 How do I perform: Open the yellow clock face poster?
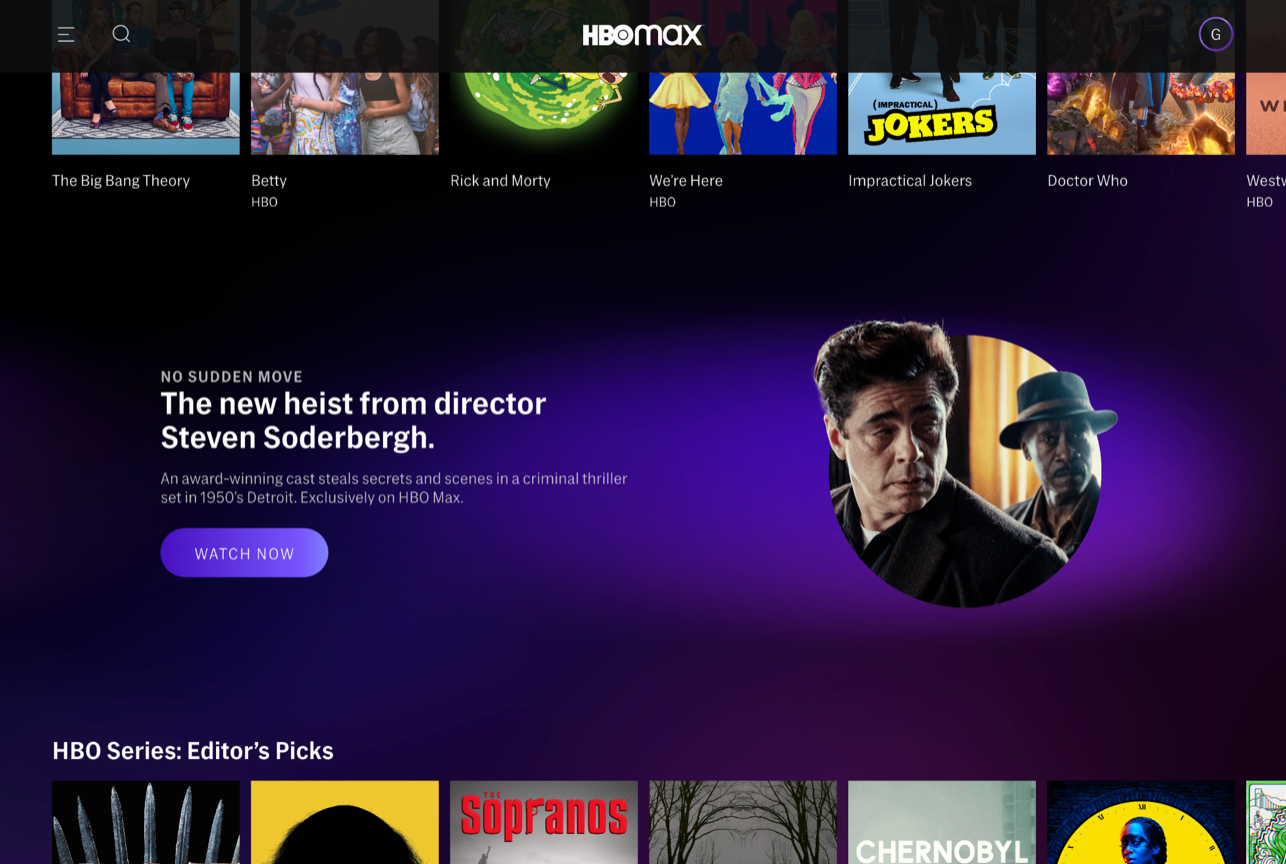(x=1141, y=822)
